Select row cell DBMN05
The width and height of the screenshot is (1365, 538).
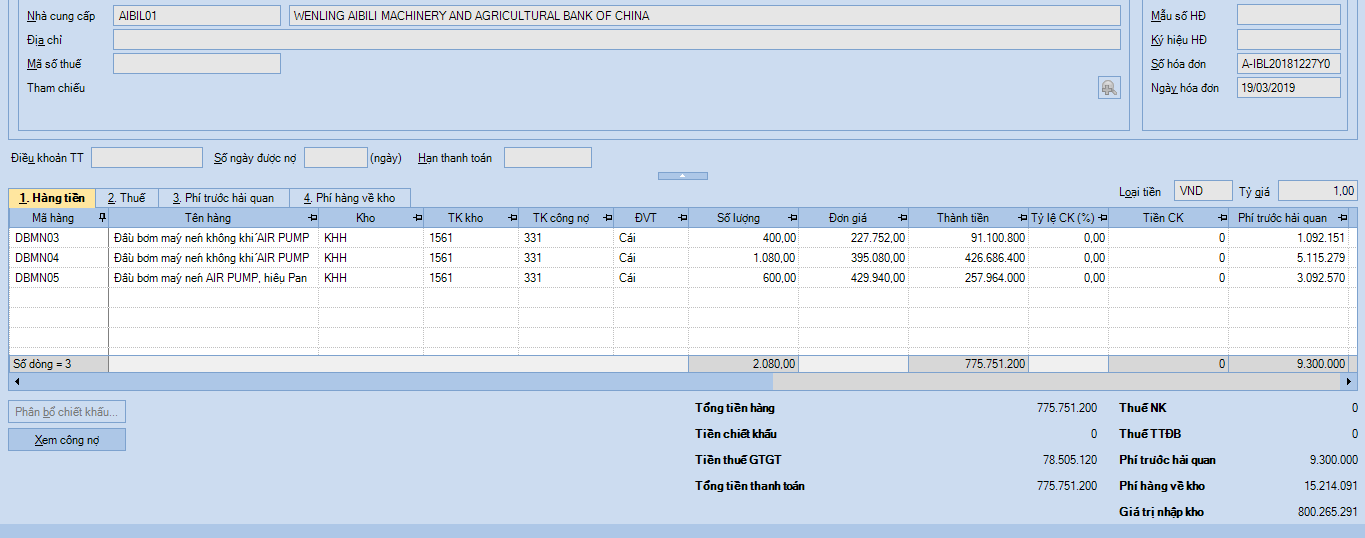coord(59,278)
